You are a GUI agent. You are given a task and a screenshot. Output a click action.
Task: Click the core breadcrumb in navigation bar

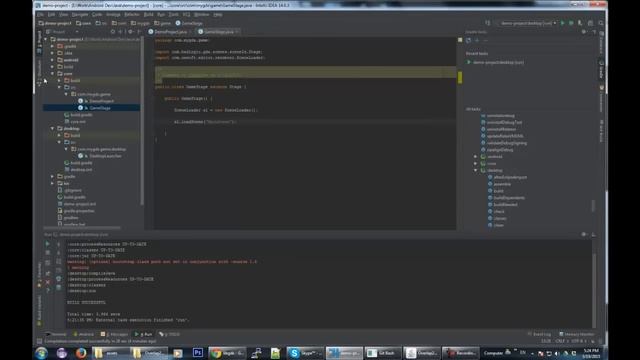pyautogui.click(x=84, y=23)
